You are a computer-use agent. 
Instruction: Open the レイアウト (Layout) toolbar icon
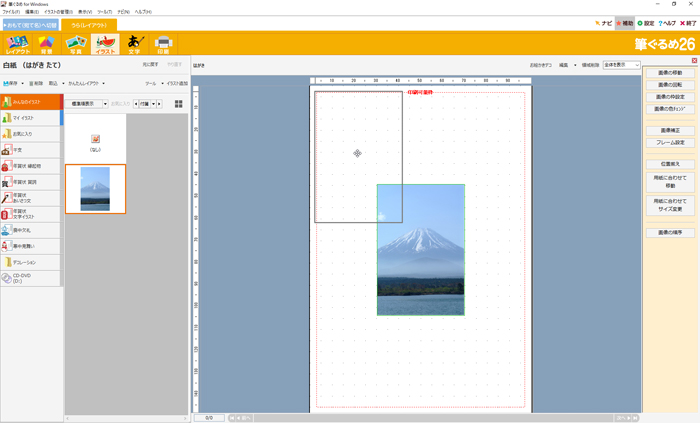coord(17,43)
